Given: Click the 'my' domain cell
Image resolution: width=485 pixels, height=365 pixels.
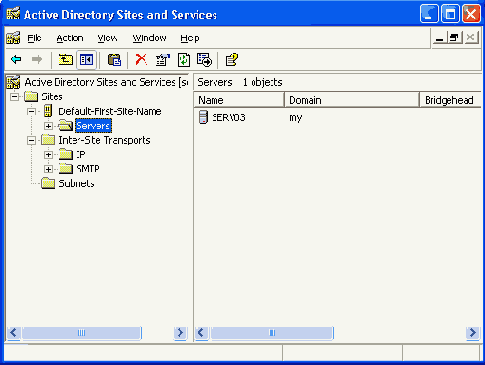Looking at the screenshot, I should click(296, 118).
